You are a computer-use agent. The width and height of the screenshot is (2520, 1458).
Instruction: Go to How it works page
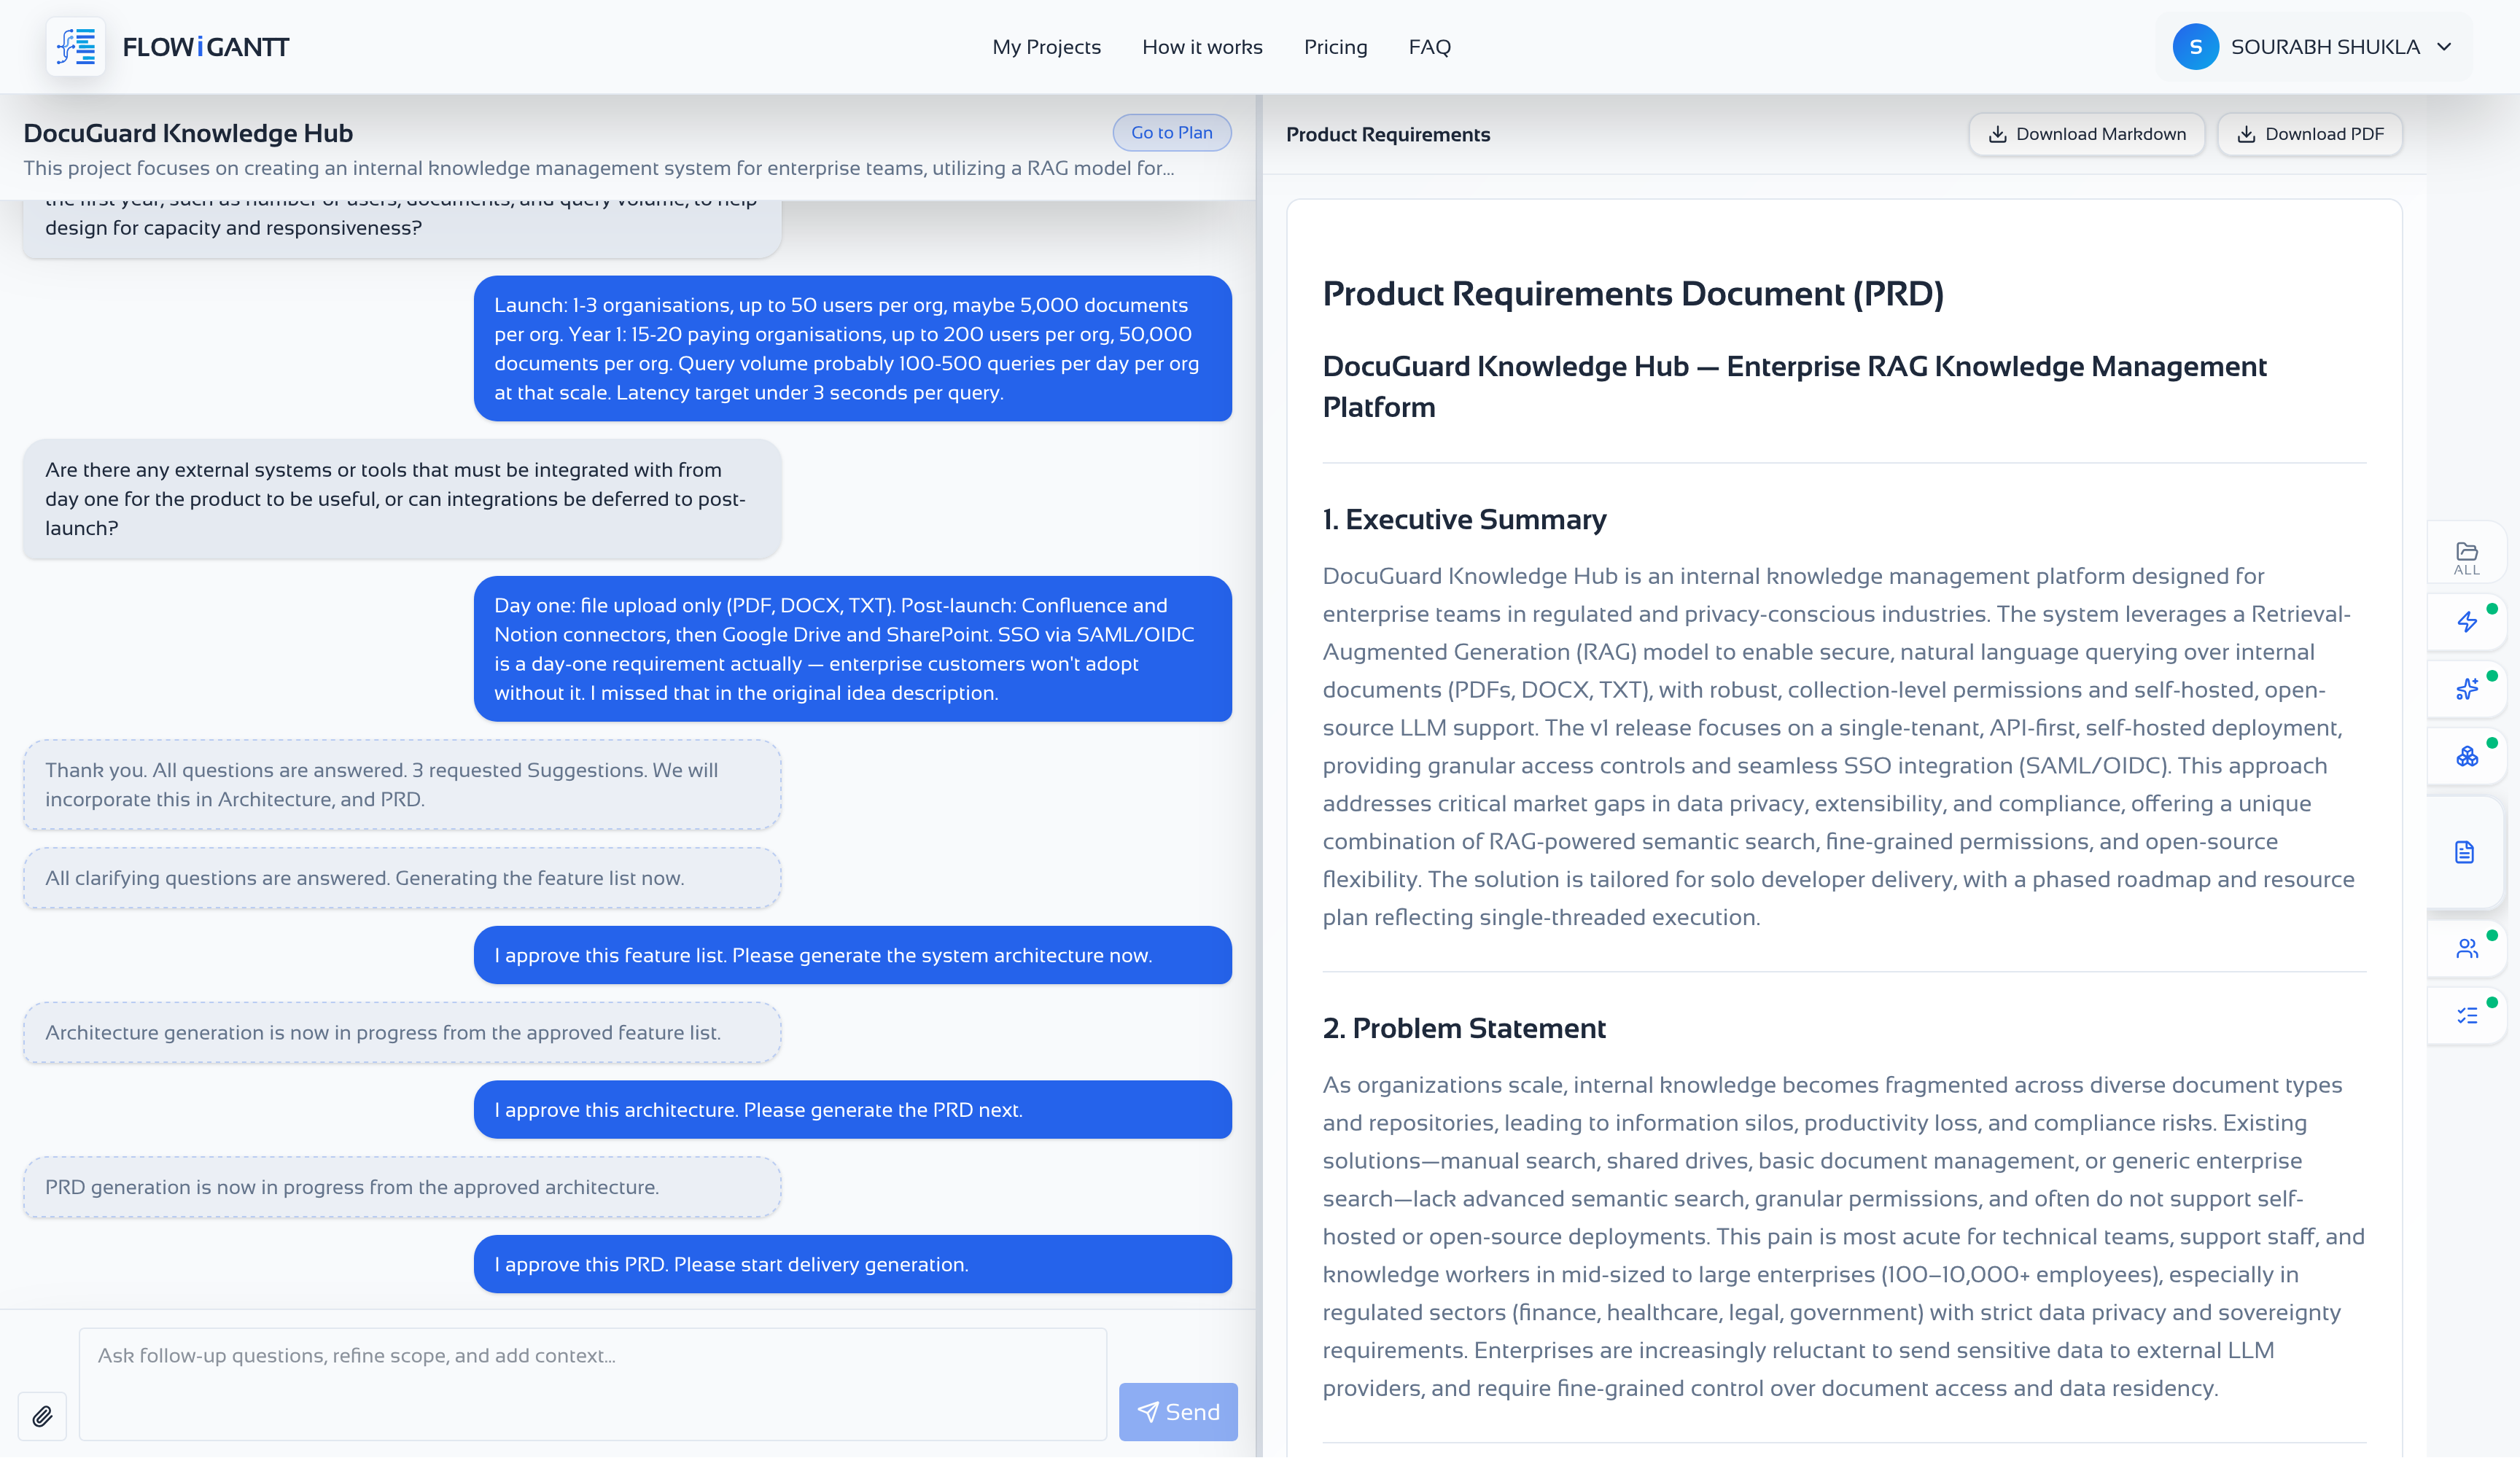[x=1202, y=47]
